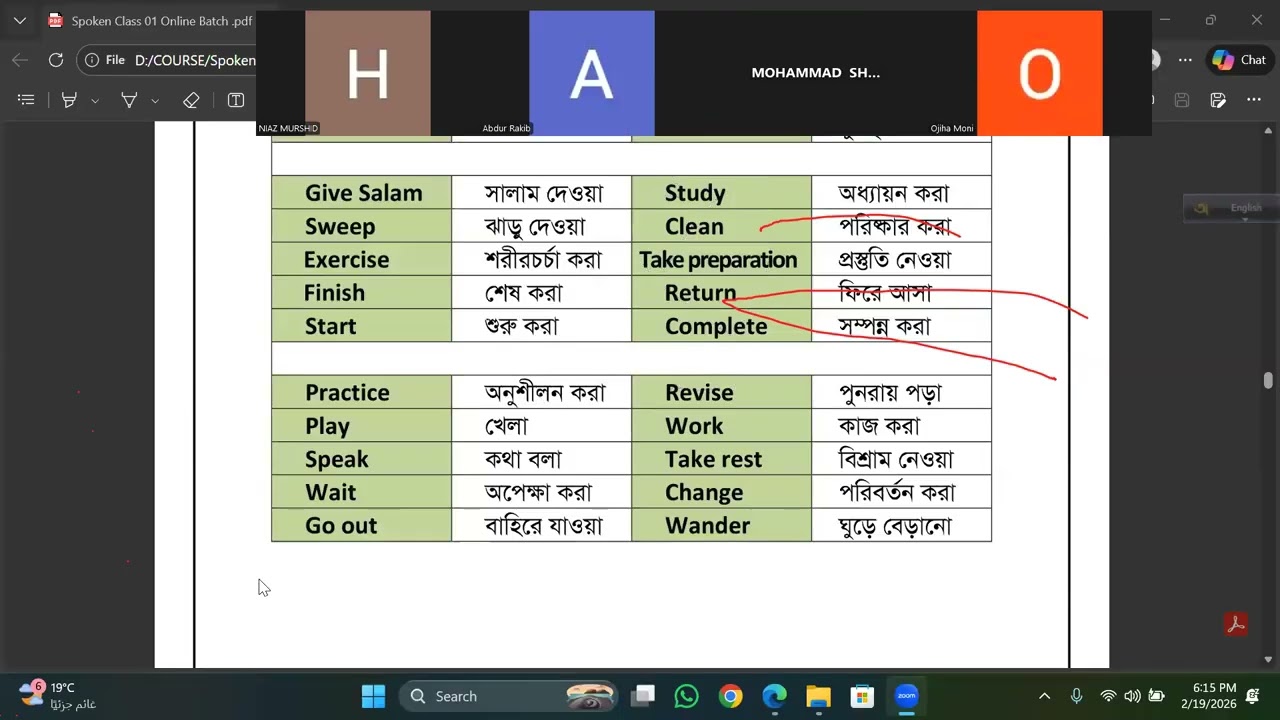Image resolution: width=1280 pixels, height=720 pixels.
Task: Click the word 'Give Salam' in table
Action: pos(364,193)
